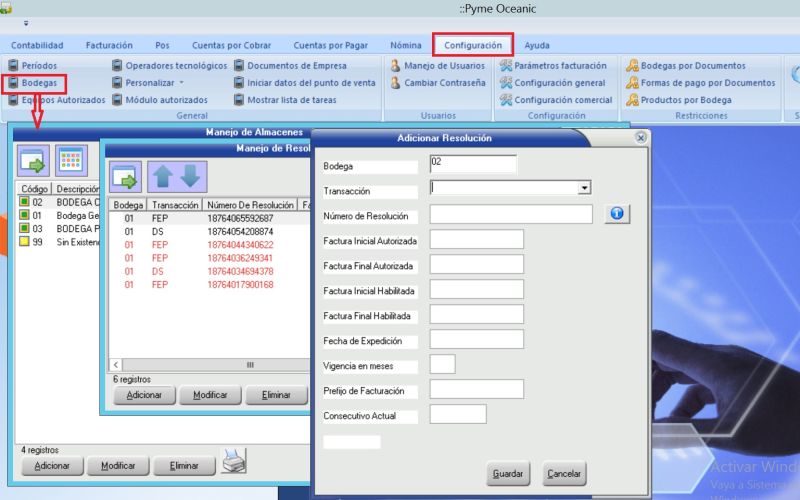Open Parámetros facturación from the ribbon
800x500 pixels.
tap(553, 66)
